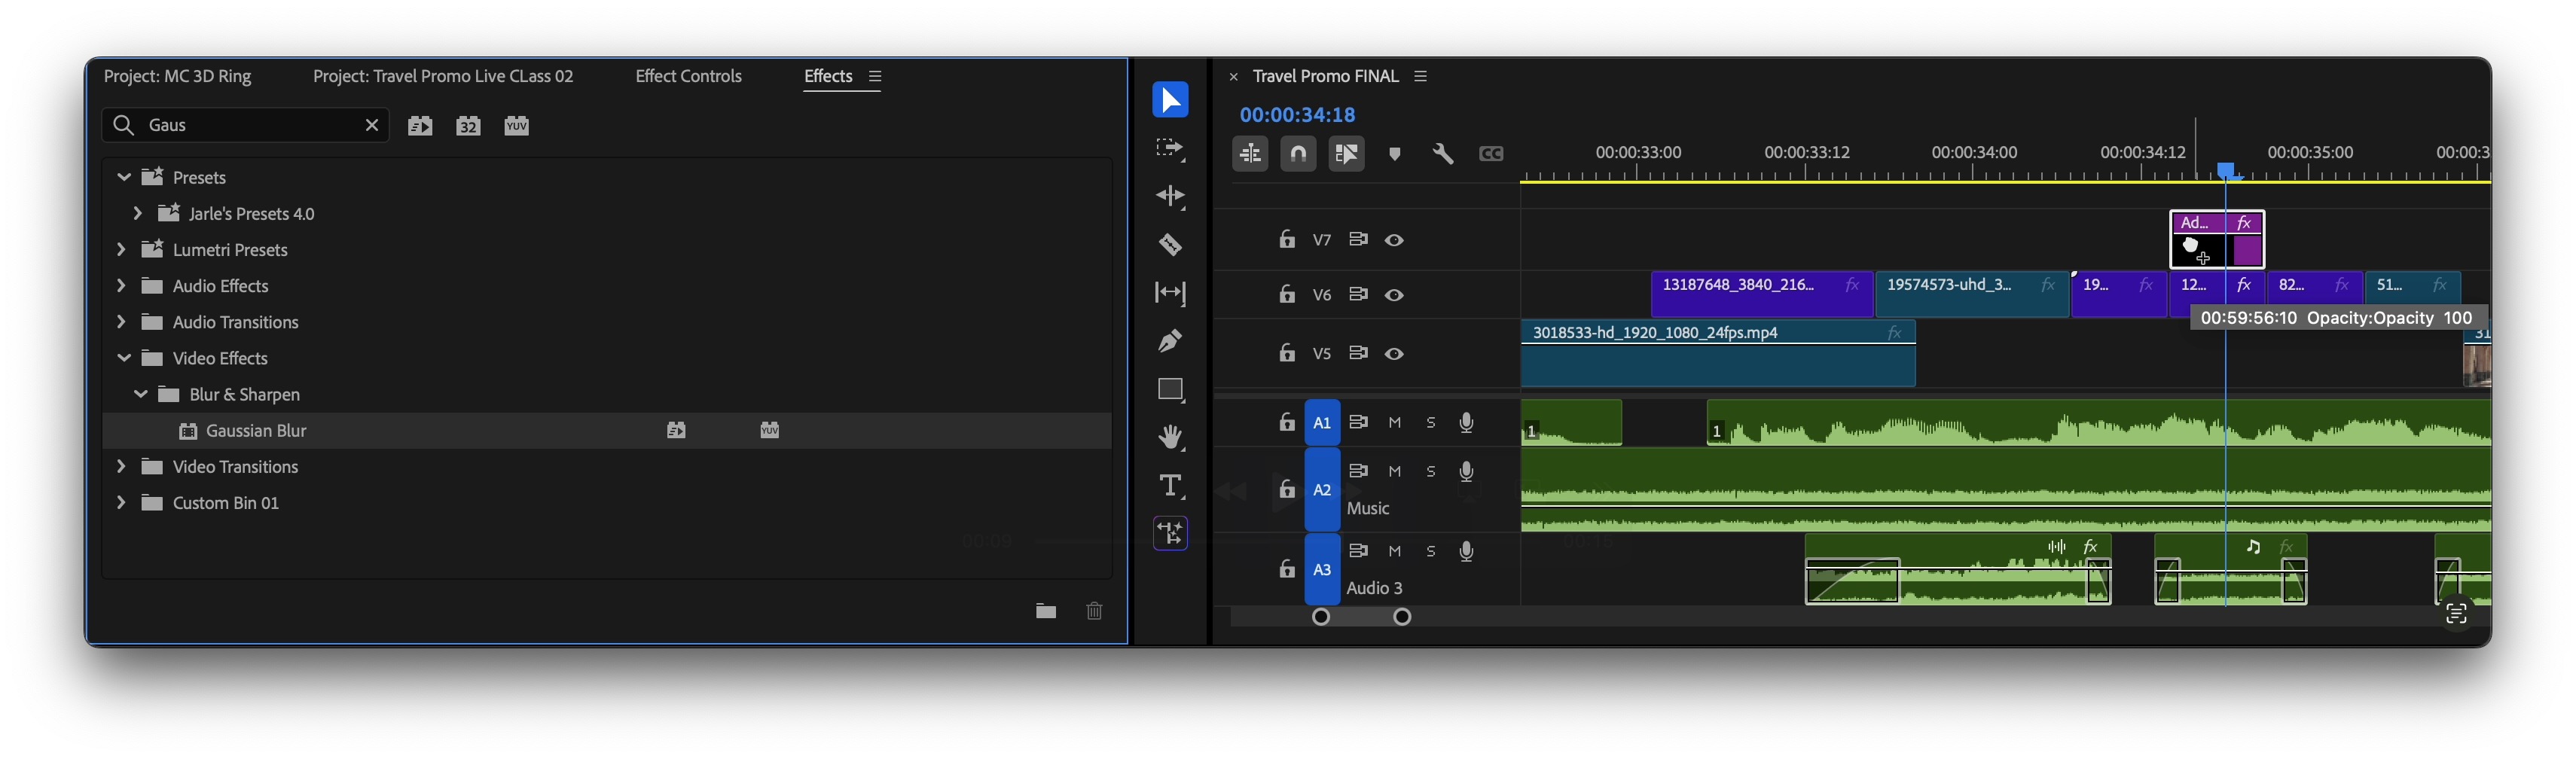
Task: Toggle sync lock on track V7
Action: tap(1357, 239)
